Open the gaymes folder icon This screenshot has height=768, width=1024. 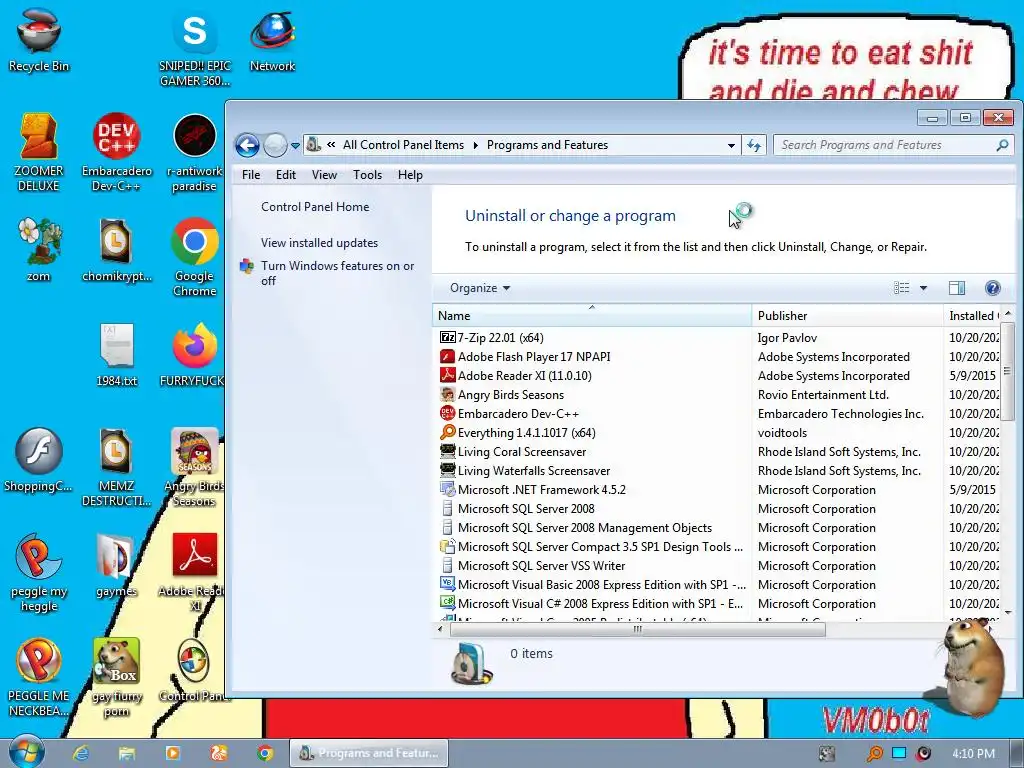116,565
